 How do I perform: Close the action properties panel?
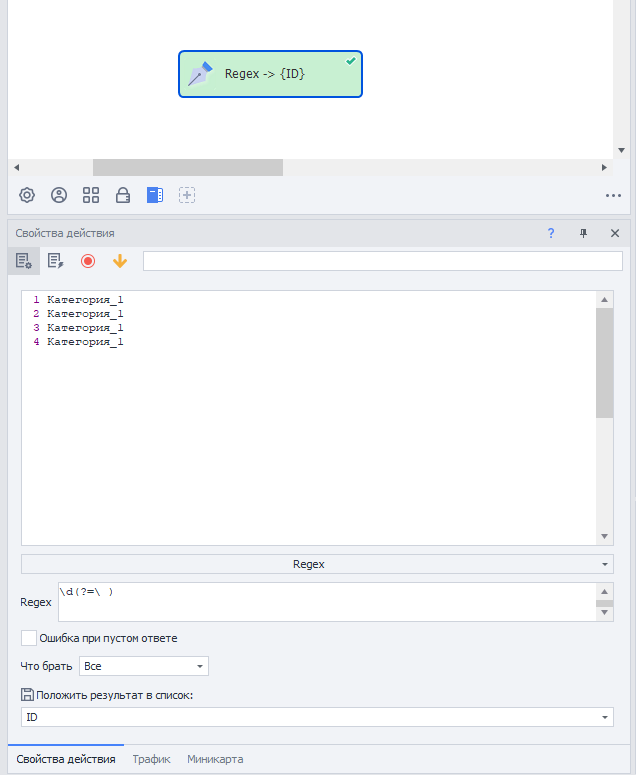click(615, 233)
